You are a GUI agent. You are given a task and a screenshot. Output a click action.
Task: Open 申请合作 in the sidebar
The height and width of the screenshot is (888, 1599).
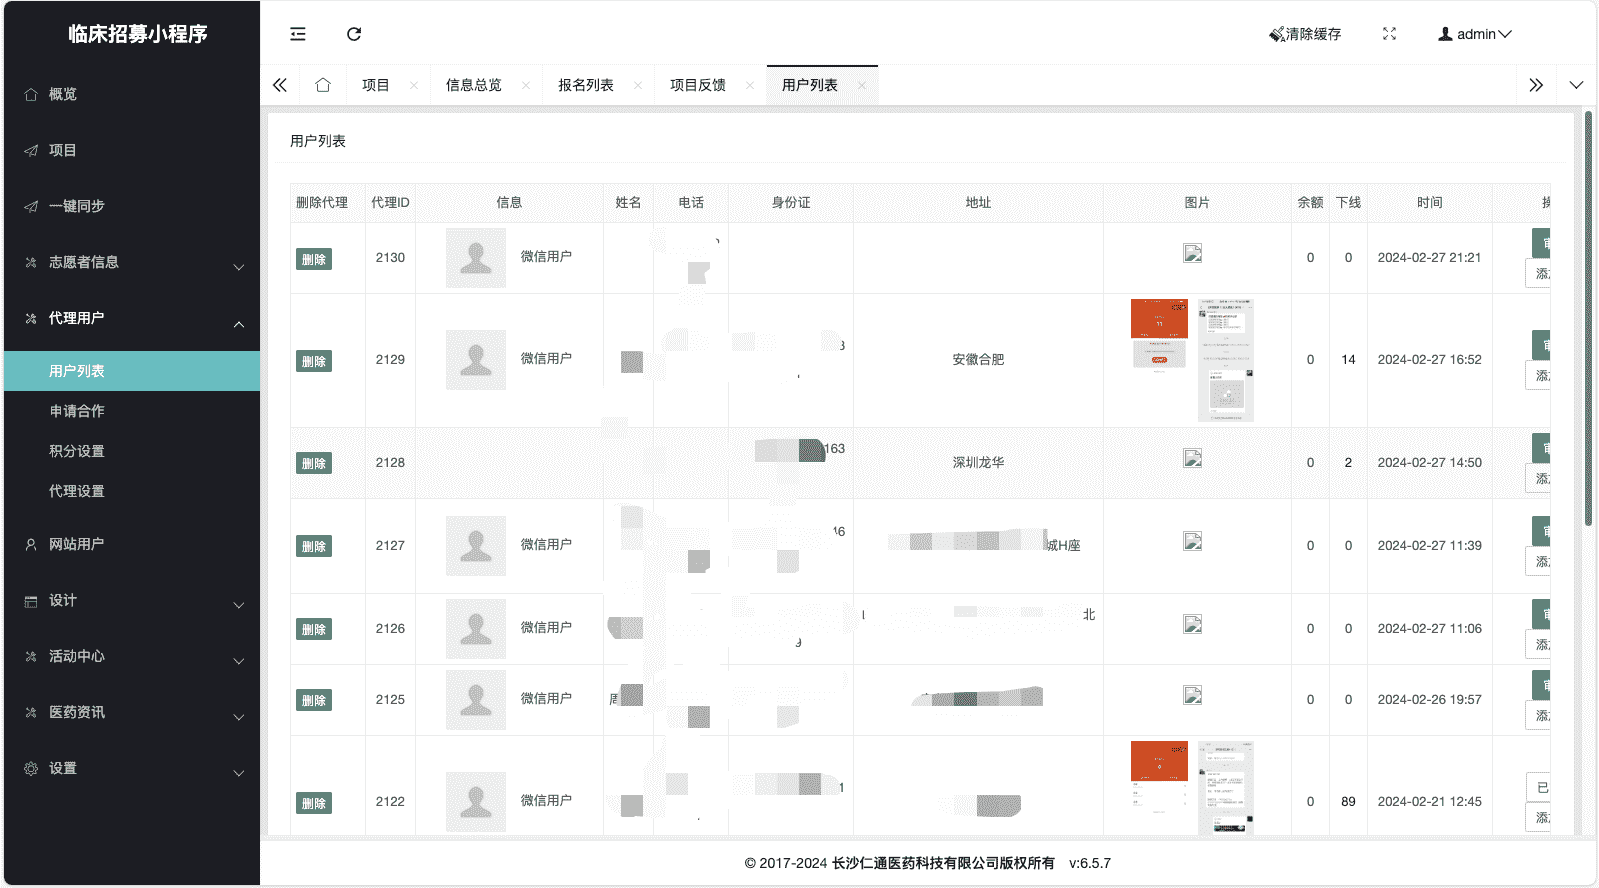tap(77, 411)
